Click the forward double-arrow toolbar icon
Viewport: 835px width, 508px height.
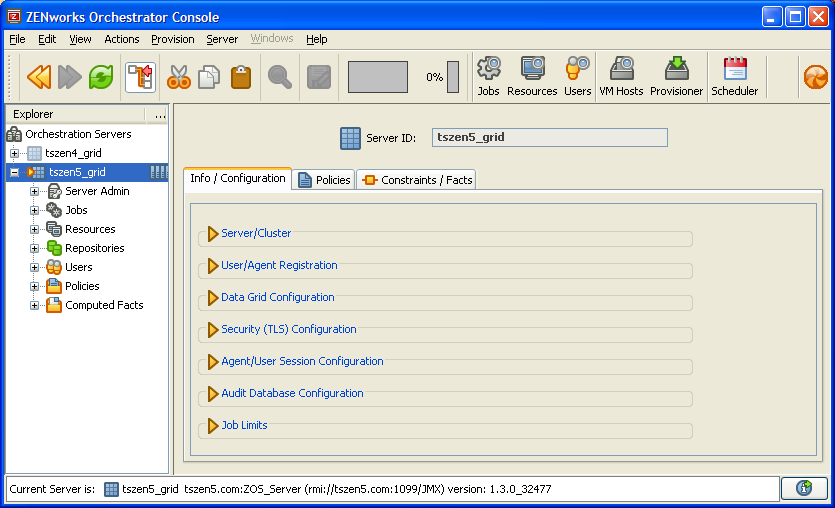(x=70, y=77)
